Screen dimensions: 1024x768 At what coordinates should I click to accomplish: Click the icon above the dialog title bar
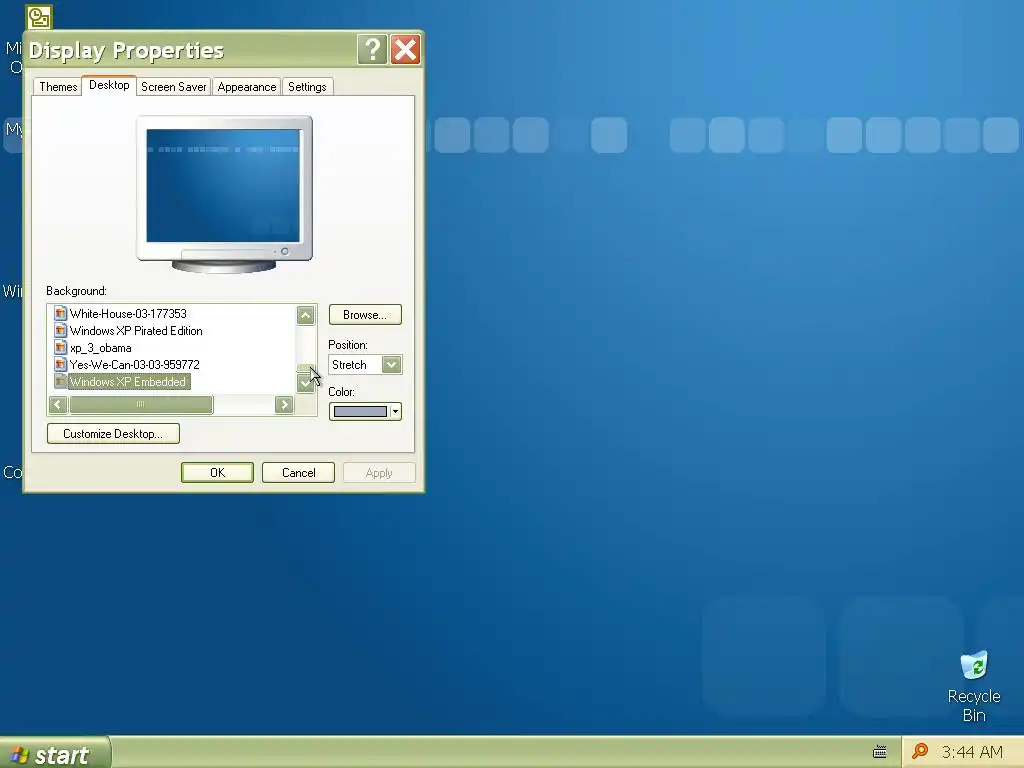39,17
